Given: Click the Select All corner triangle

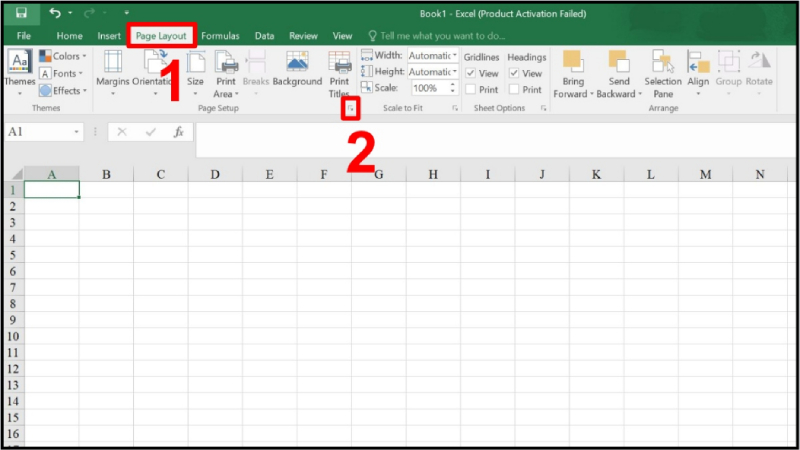Looking at the screenshot, I should 15,174.
